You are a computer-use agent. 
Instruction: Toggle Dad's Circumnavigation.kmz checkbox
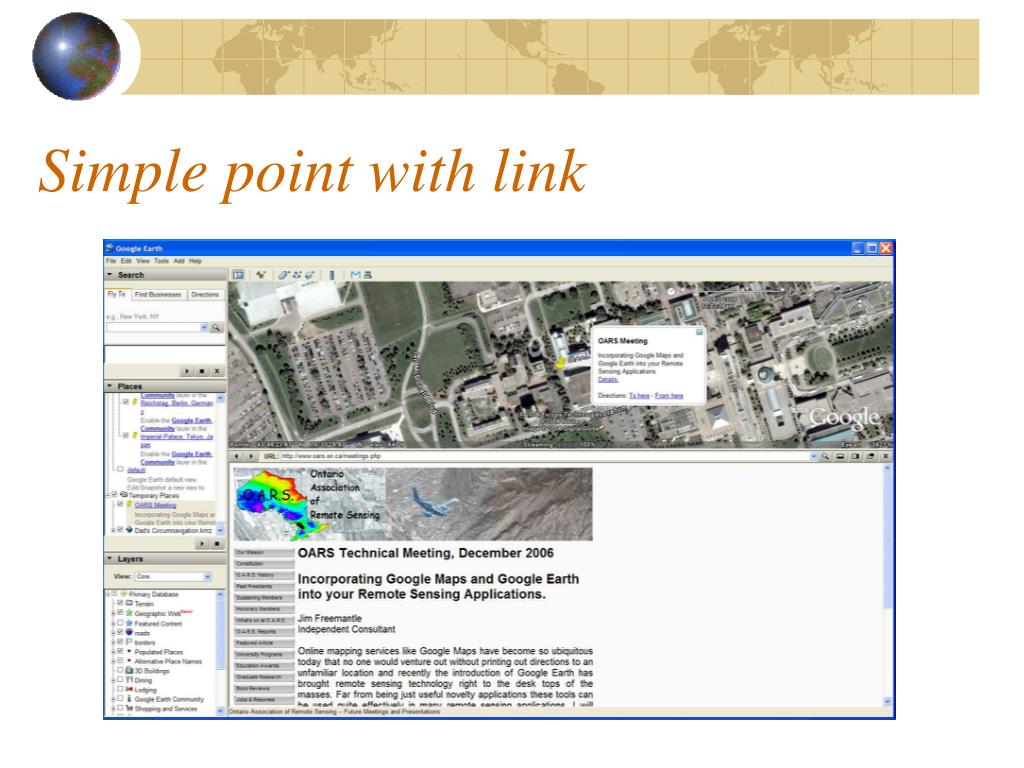120,530
